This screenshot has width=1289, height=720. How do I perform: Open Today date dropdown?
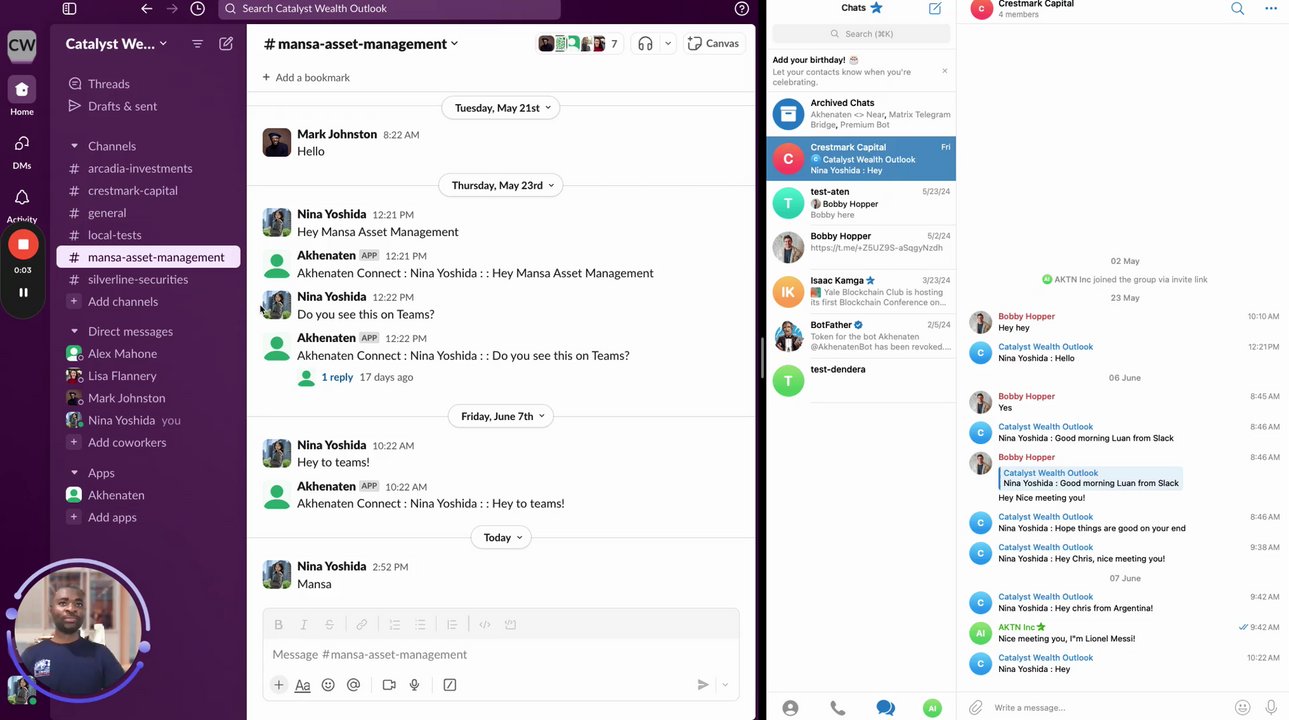(x=503, y=537)
